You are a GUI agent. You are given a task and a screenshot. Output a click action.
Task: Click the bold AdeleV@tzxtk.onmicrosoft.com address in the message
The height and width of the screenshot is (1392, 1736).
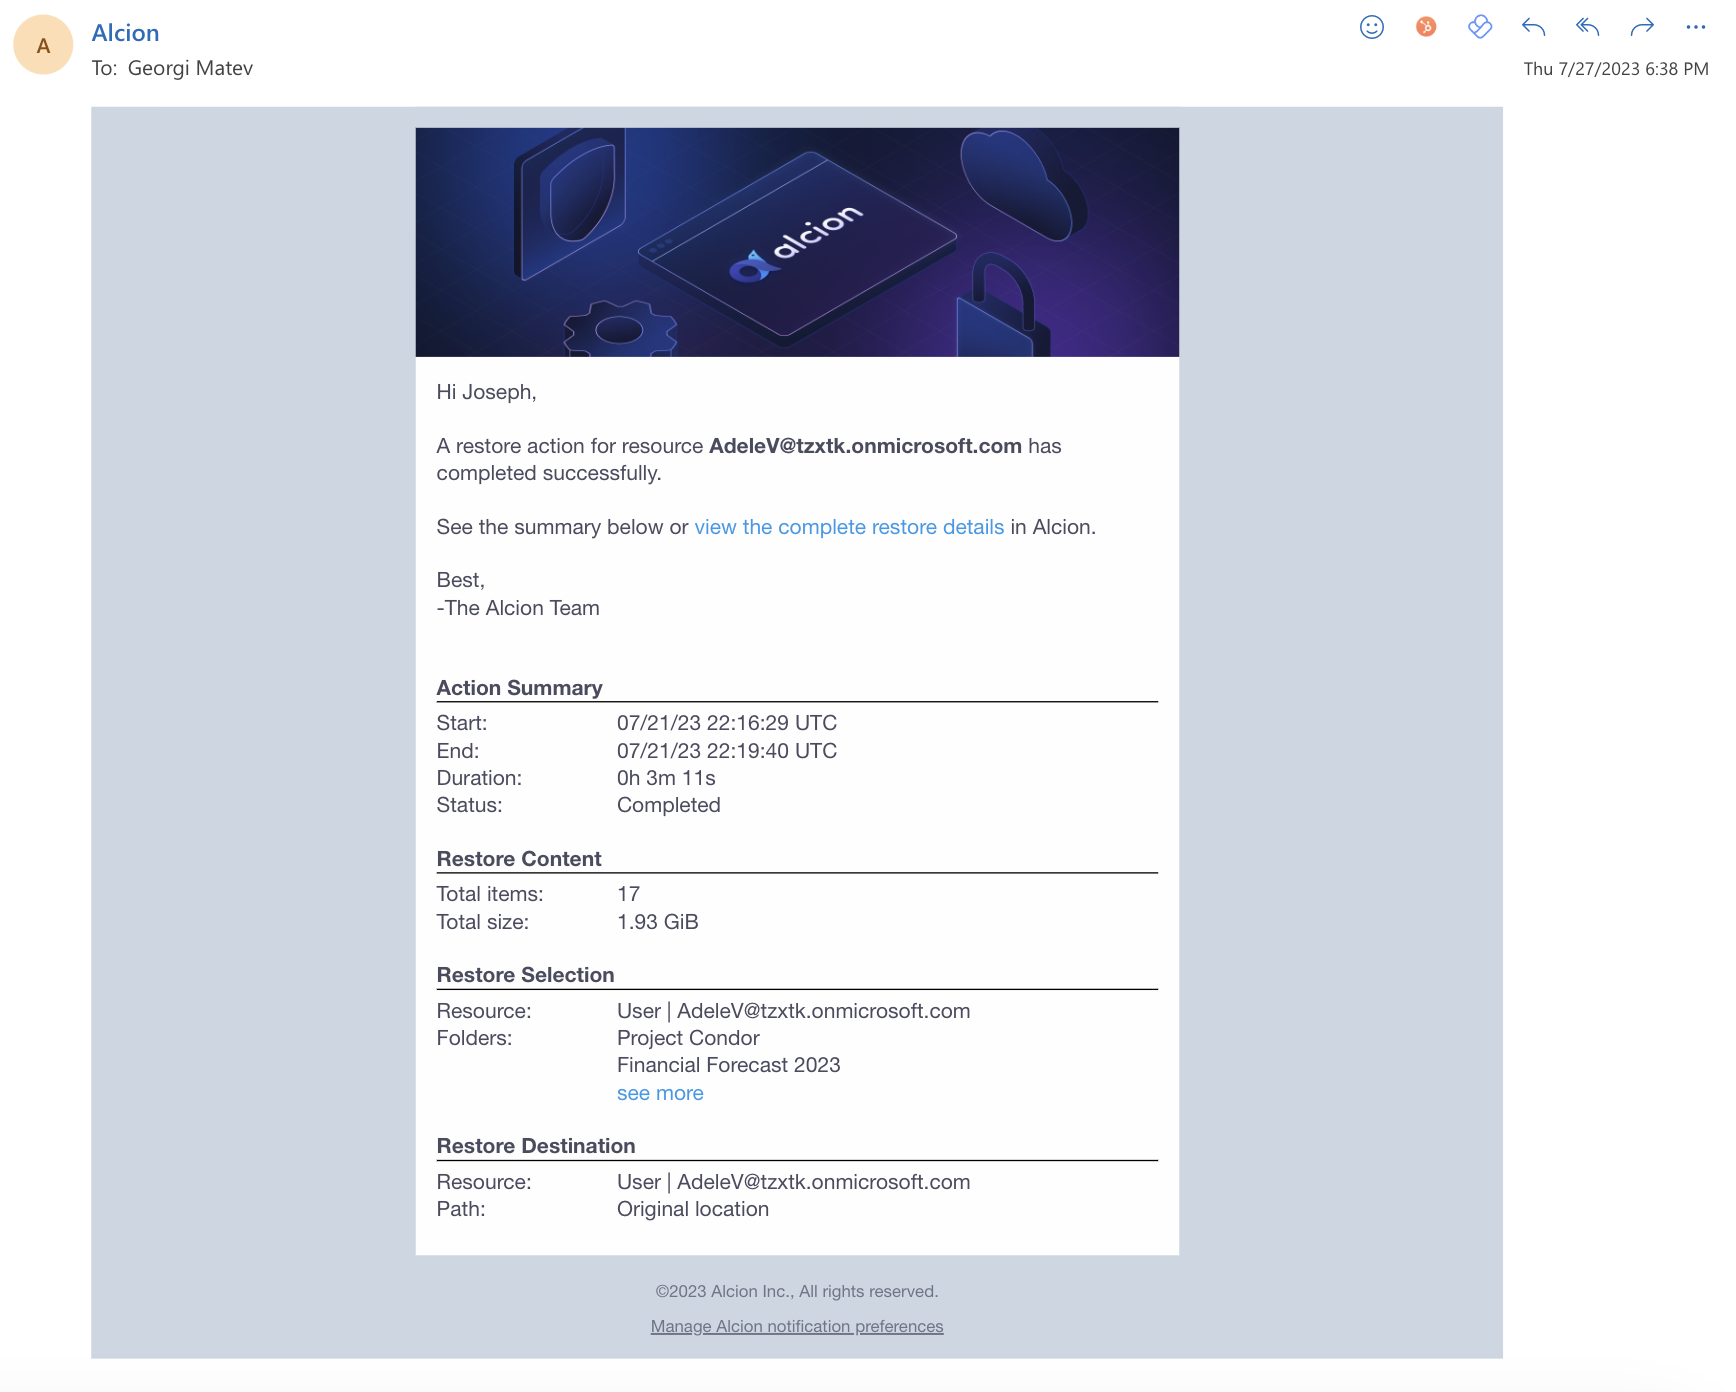click(x=865, y=446)
